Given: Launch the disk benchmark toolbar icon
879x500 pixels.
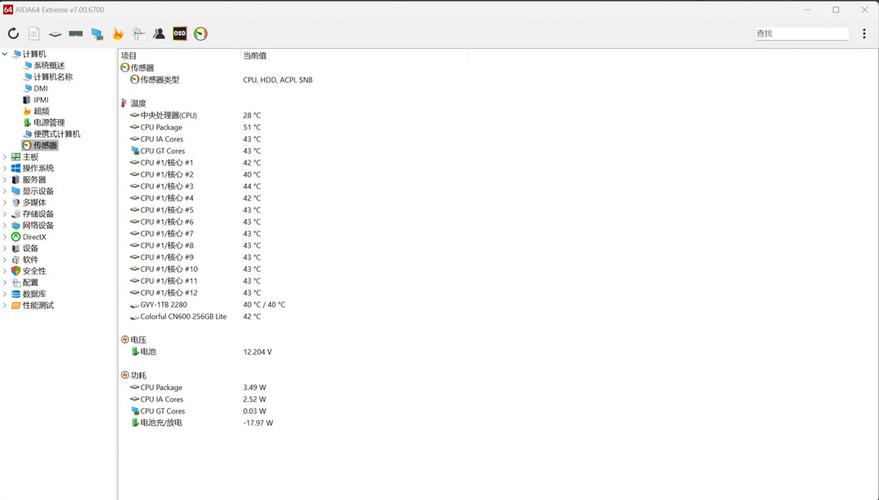Looking at the screenshot, I should (55, 34).
